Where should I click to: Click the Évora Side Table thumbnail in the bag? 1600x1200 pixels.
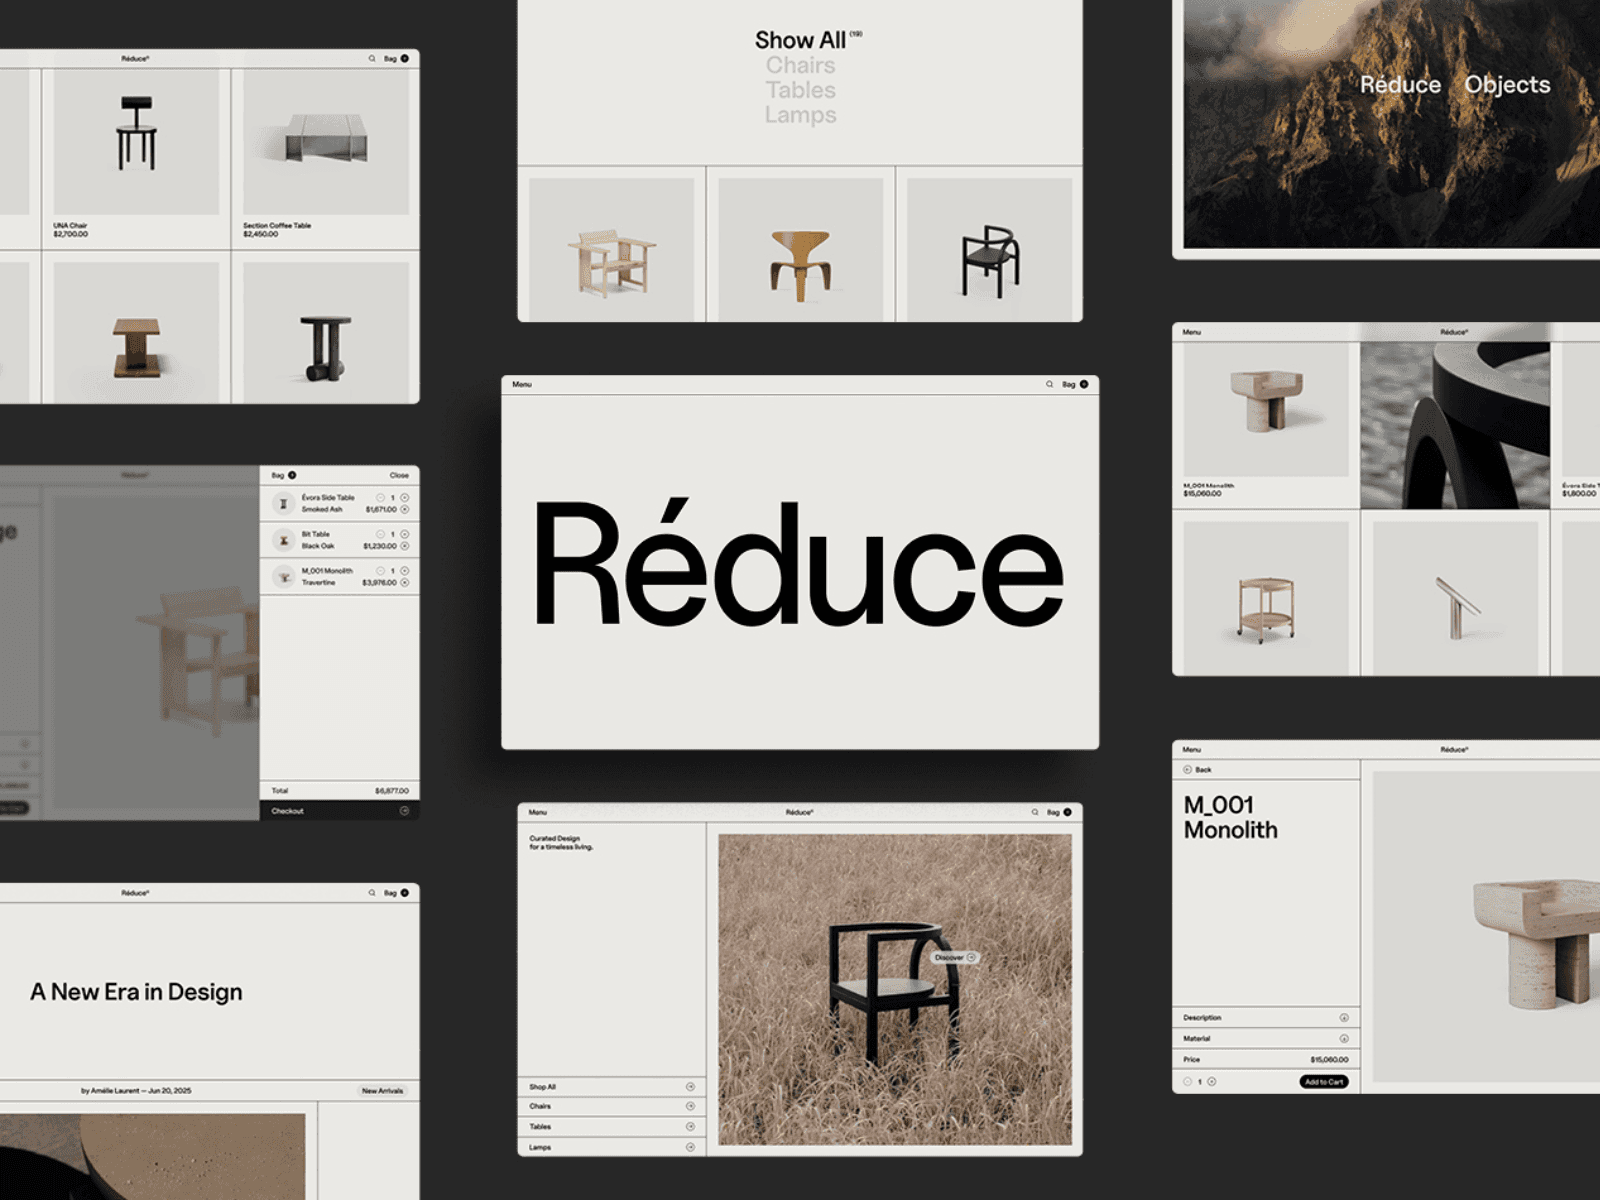283,503
